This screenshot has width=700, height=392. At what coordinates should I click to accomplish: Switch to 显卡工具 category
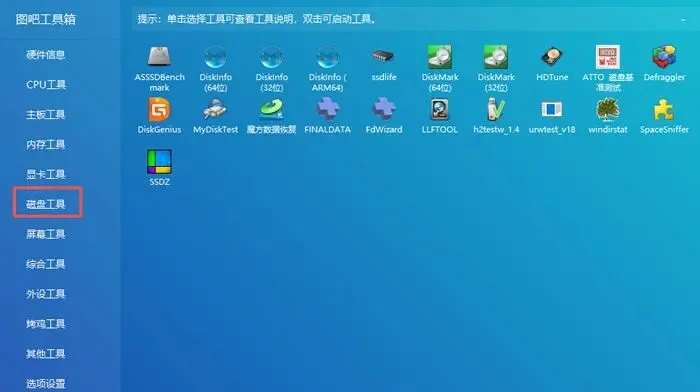click(x=46, y=175)
